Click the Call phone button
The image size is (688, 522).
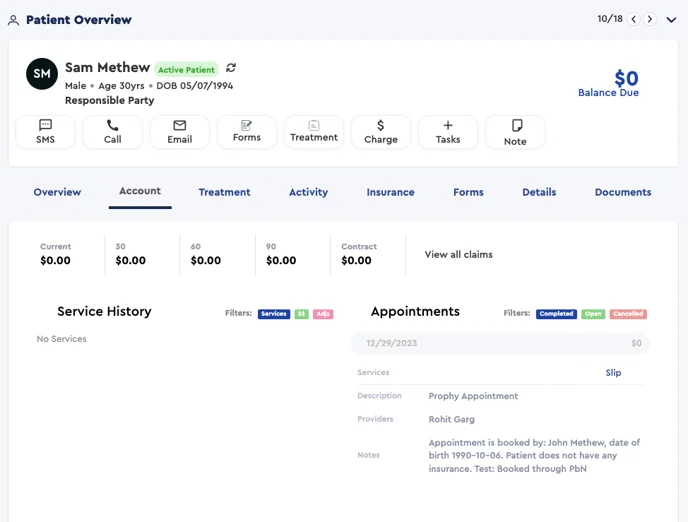(x=112, y=132)
